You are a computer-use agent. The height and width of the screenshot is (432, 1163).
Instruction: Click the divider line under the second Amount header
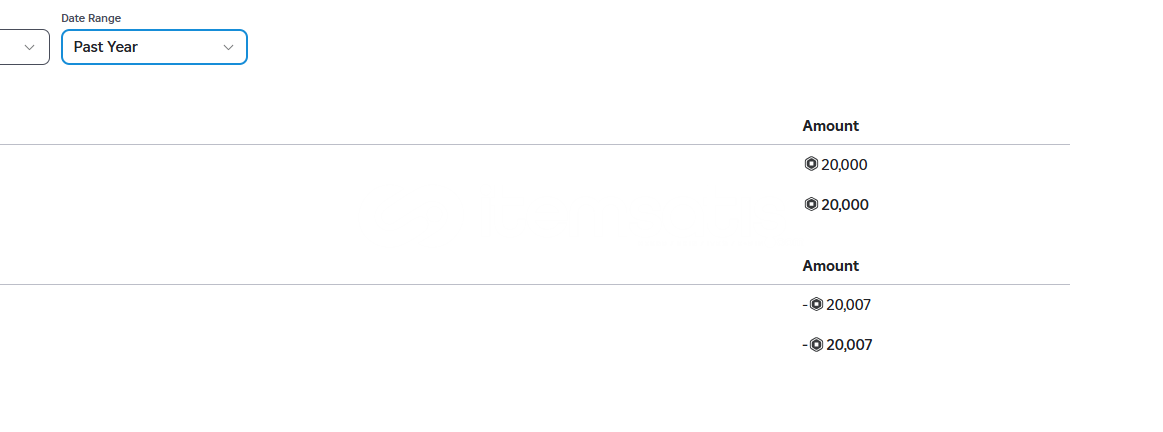(x=535, y=284)
